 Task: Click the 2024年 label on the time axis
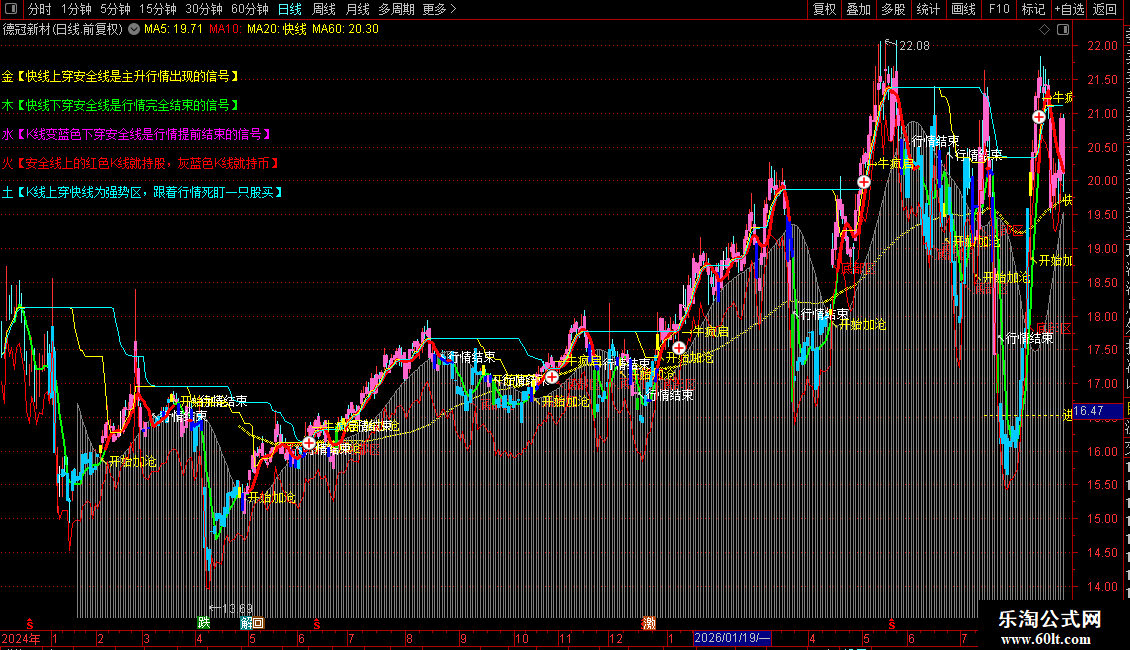(x=21, y=638)
